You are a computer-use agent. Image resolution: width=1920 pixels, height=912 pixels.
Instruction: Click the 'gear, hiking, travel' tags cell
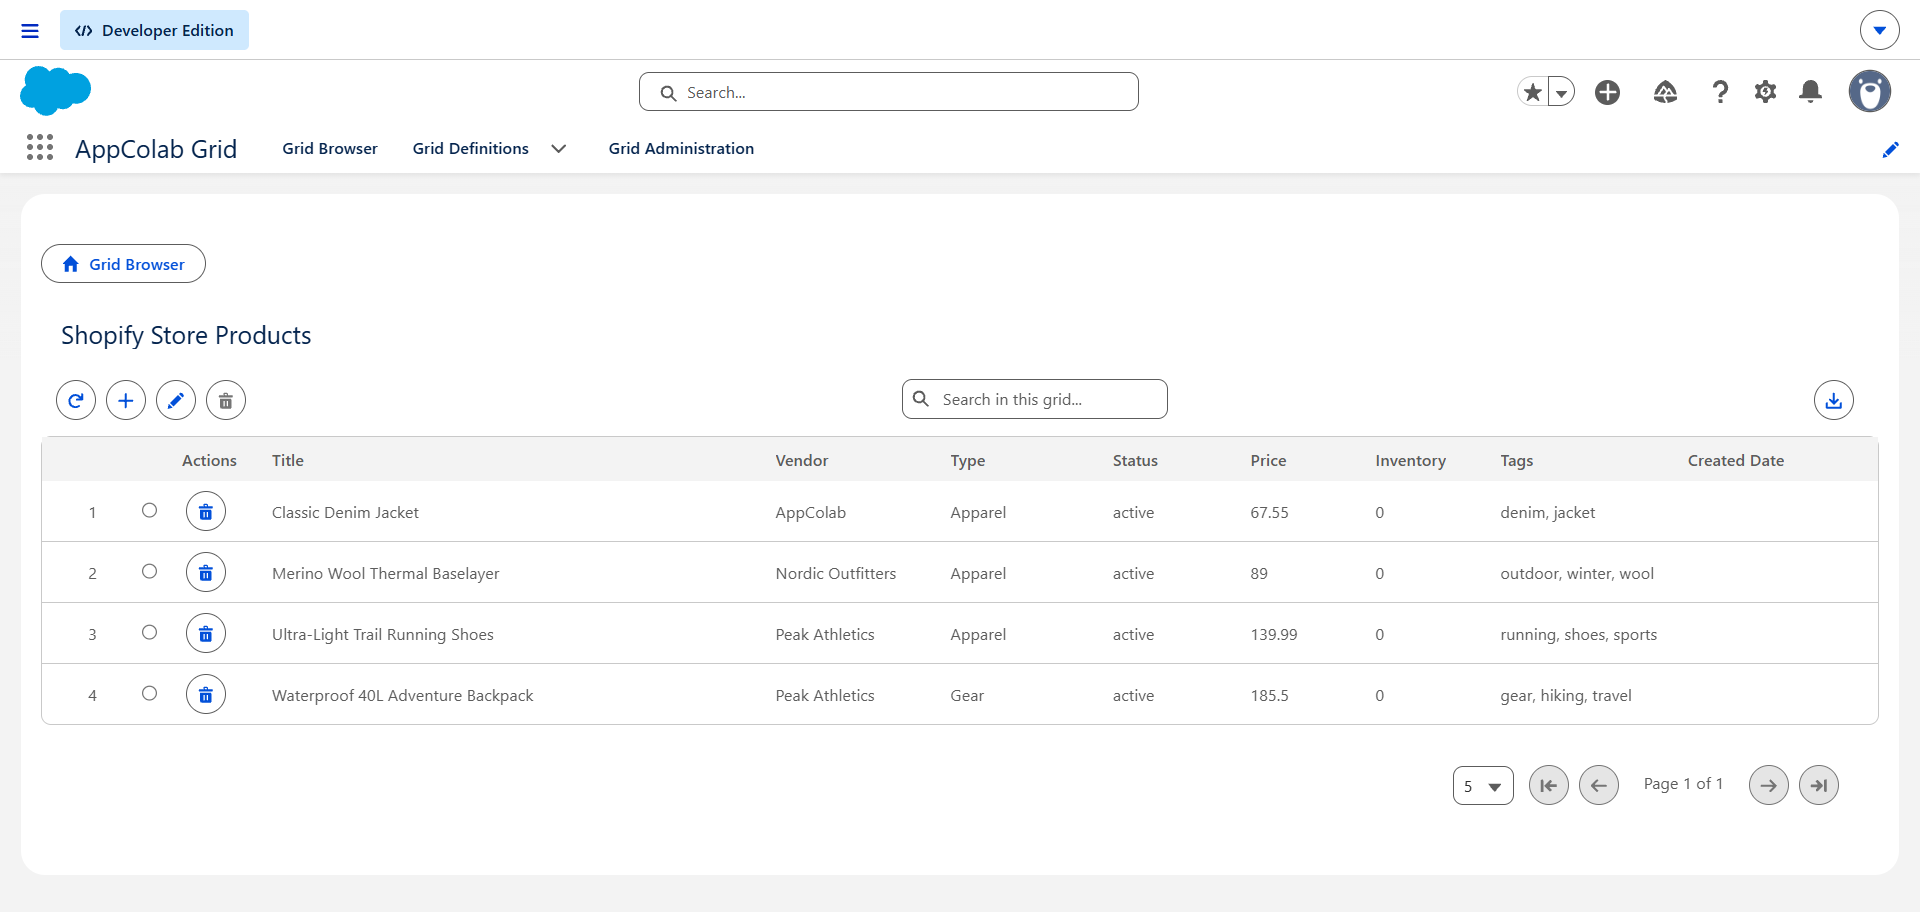[x=1566, y=695]
